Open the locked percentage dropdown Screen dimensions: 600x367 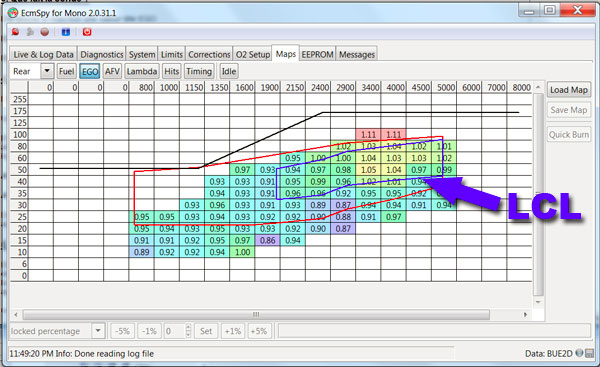[x=57, y=331]
